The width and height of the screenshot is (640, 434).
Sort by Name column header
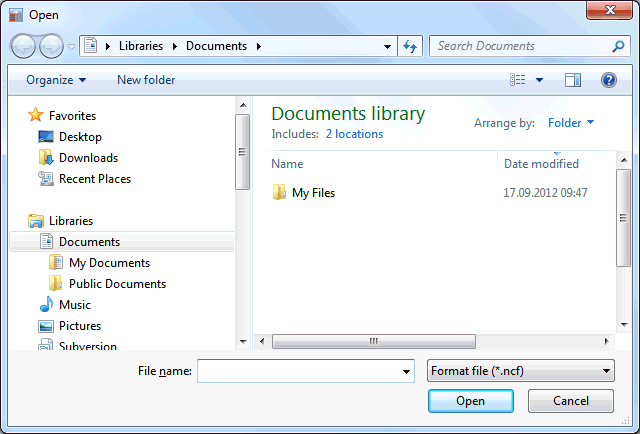click(x=287, y=164)
